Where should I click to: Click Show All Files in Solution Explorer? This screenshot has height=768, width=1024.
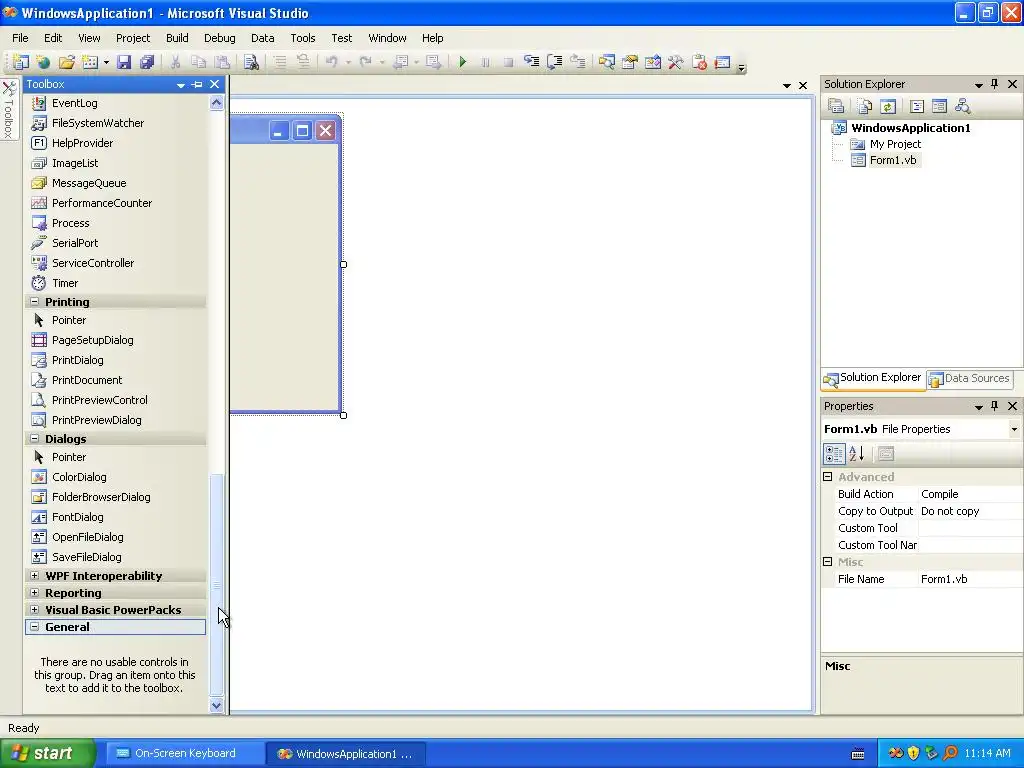tap(865, 106)
